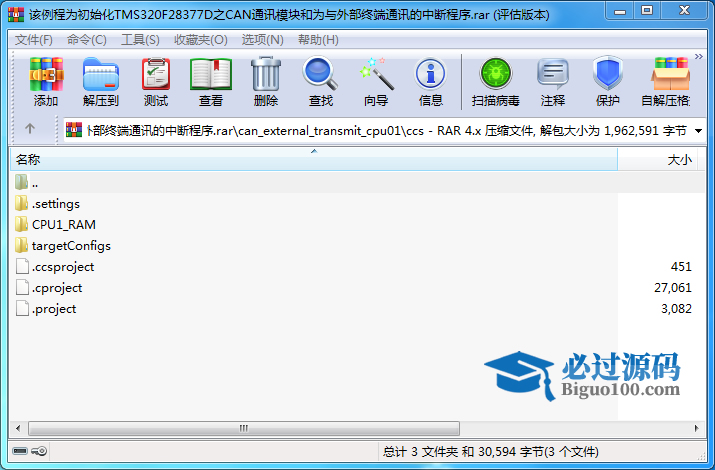715x470 pixels.
Task: Expand hidden toolbar items chevron
Action: (x=699, y=57)
